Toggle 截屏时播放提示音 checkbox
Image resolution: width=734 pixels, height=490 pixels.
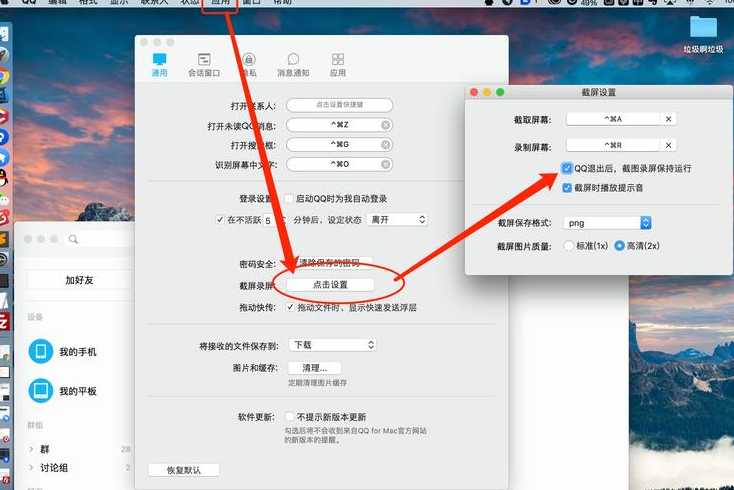(x=567, y=188)
